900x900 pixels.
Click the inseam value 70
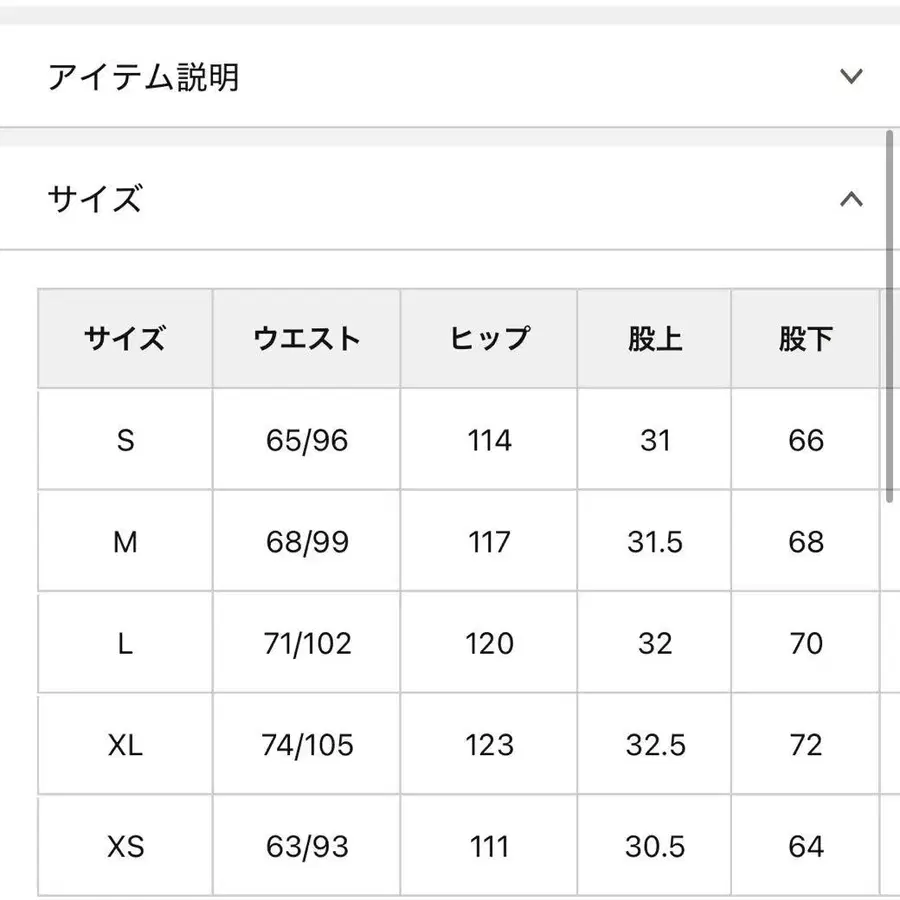point(805,644)
